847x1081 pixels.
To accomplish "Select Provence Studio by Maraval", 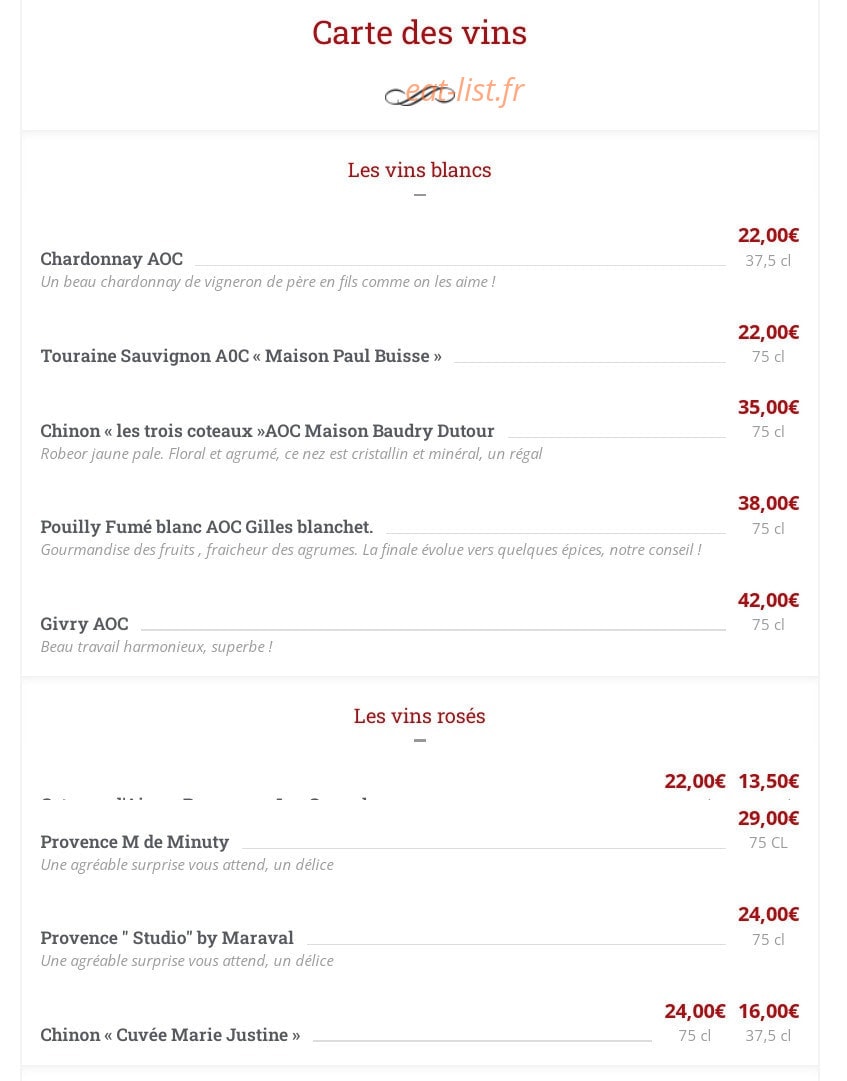I will [167, 938].
